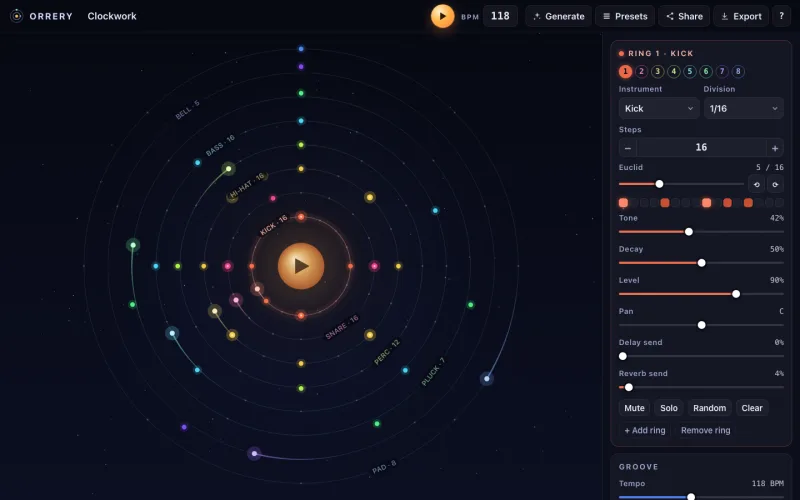Click Add ring

(645, 431)
